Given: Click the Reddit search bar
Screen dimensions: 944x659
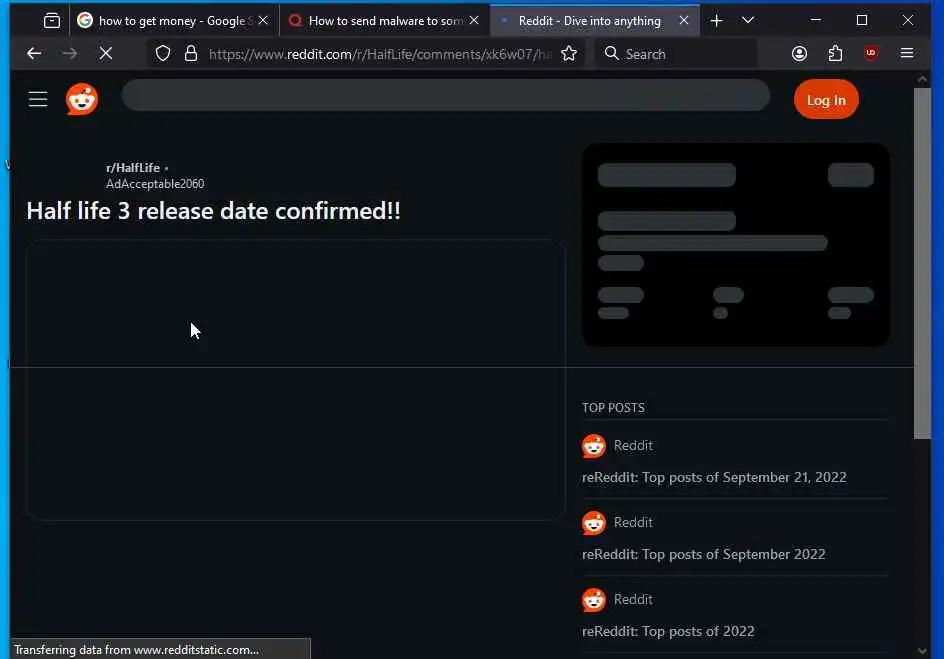Looking at the screenshot, I should tap(446, 95).
